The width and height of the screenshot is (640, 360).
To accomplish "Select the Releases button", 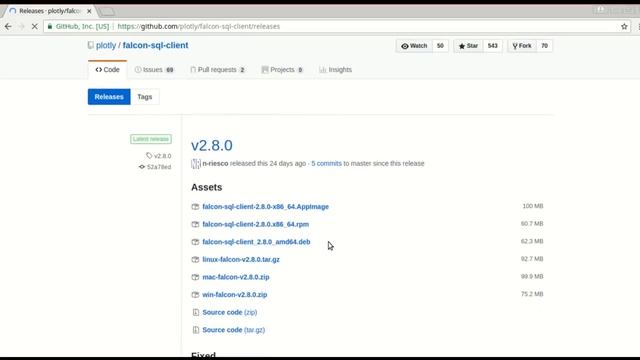I will point(109,97).
